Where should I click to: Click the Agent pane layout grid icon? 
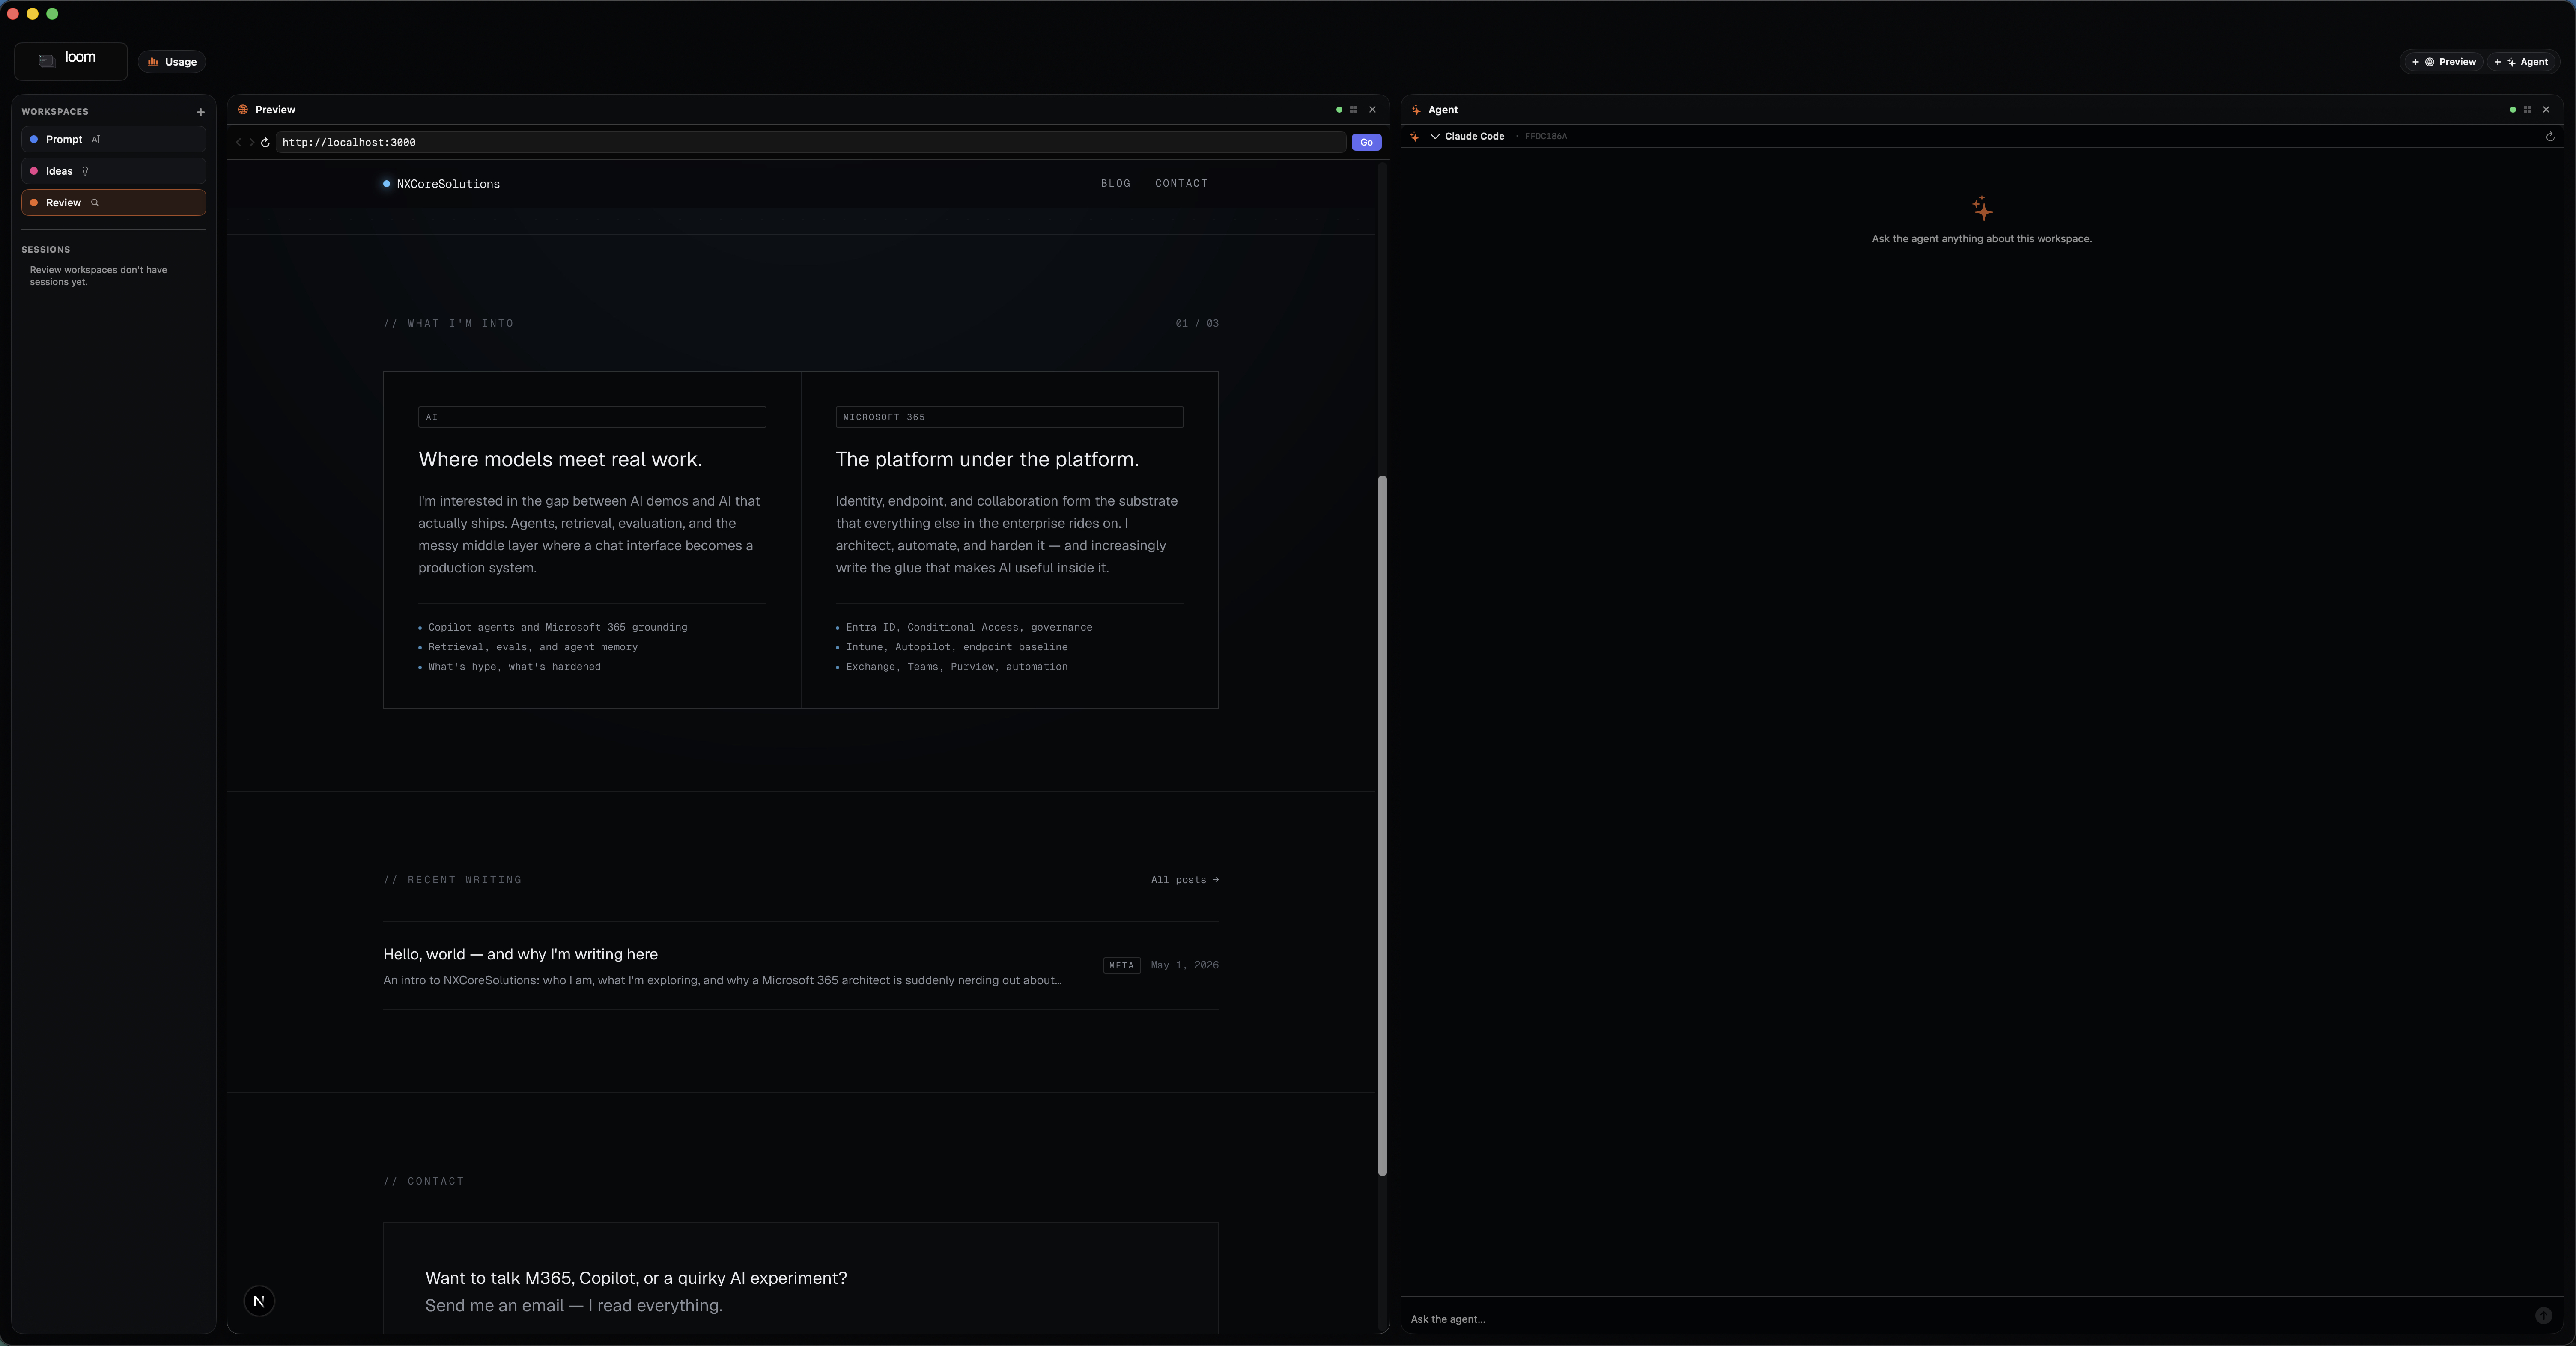pyautogui.click(x=2527, y=110)
